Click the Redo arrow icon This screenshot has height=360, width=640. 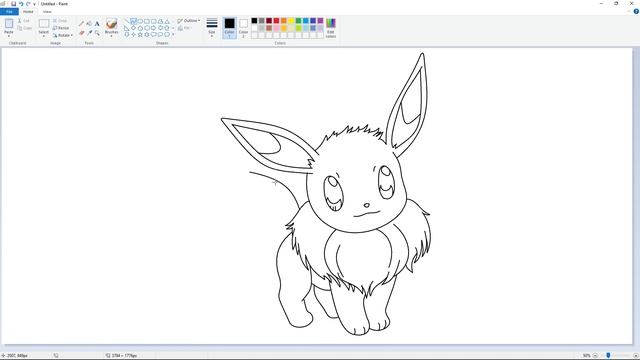tap(28, 4)
